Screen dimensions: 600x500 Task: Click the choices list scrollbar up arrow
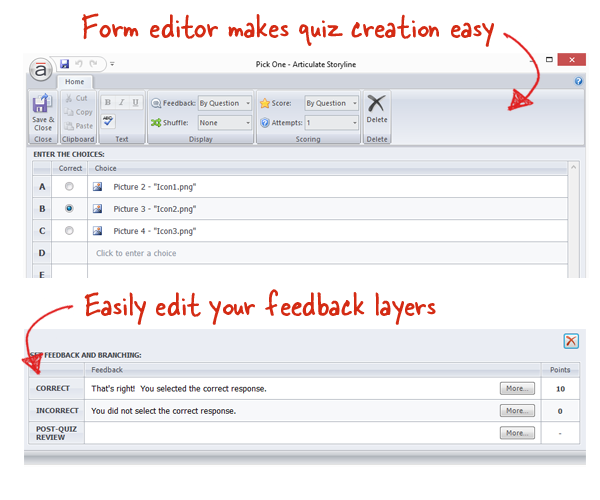pos(573,167)
